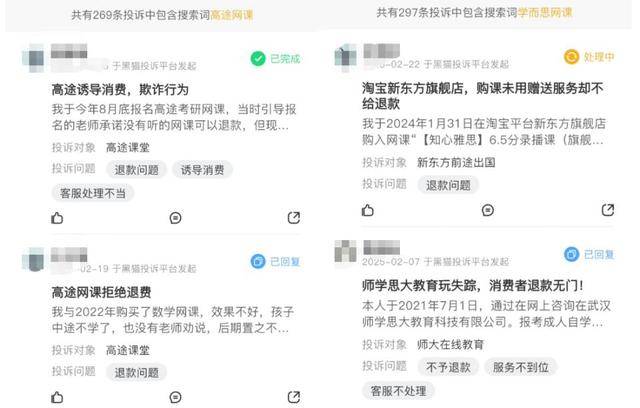Select the 诱导消费 issue tag

coord(202,170)
